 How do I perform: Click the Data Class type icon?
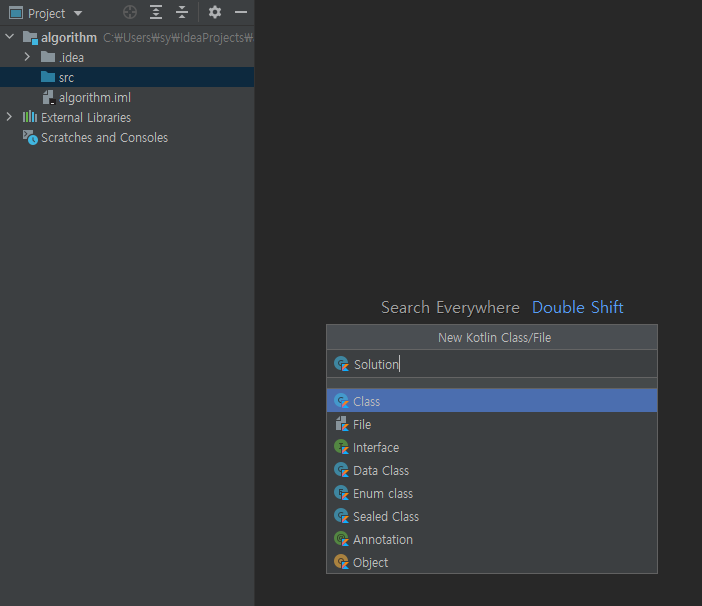[x=342, y=470]
